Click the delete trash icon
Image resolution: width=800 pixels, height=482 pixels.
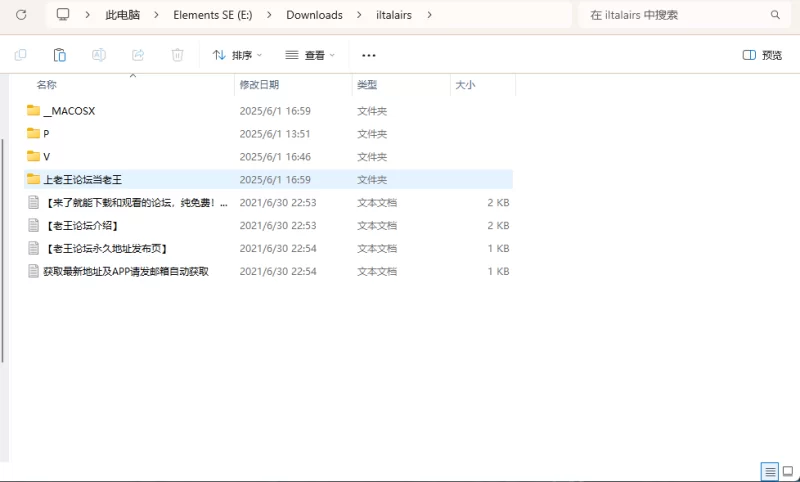coord(178,55)
